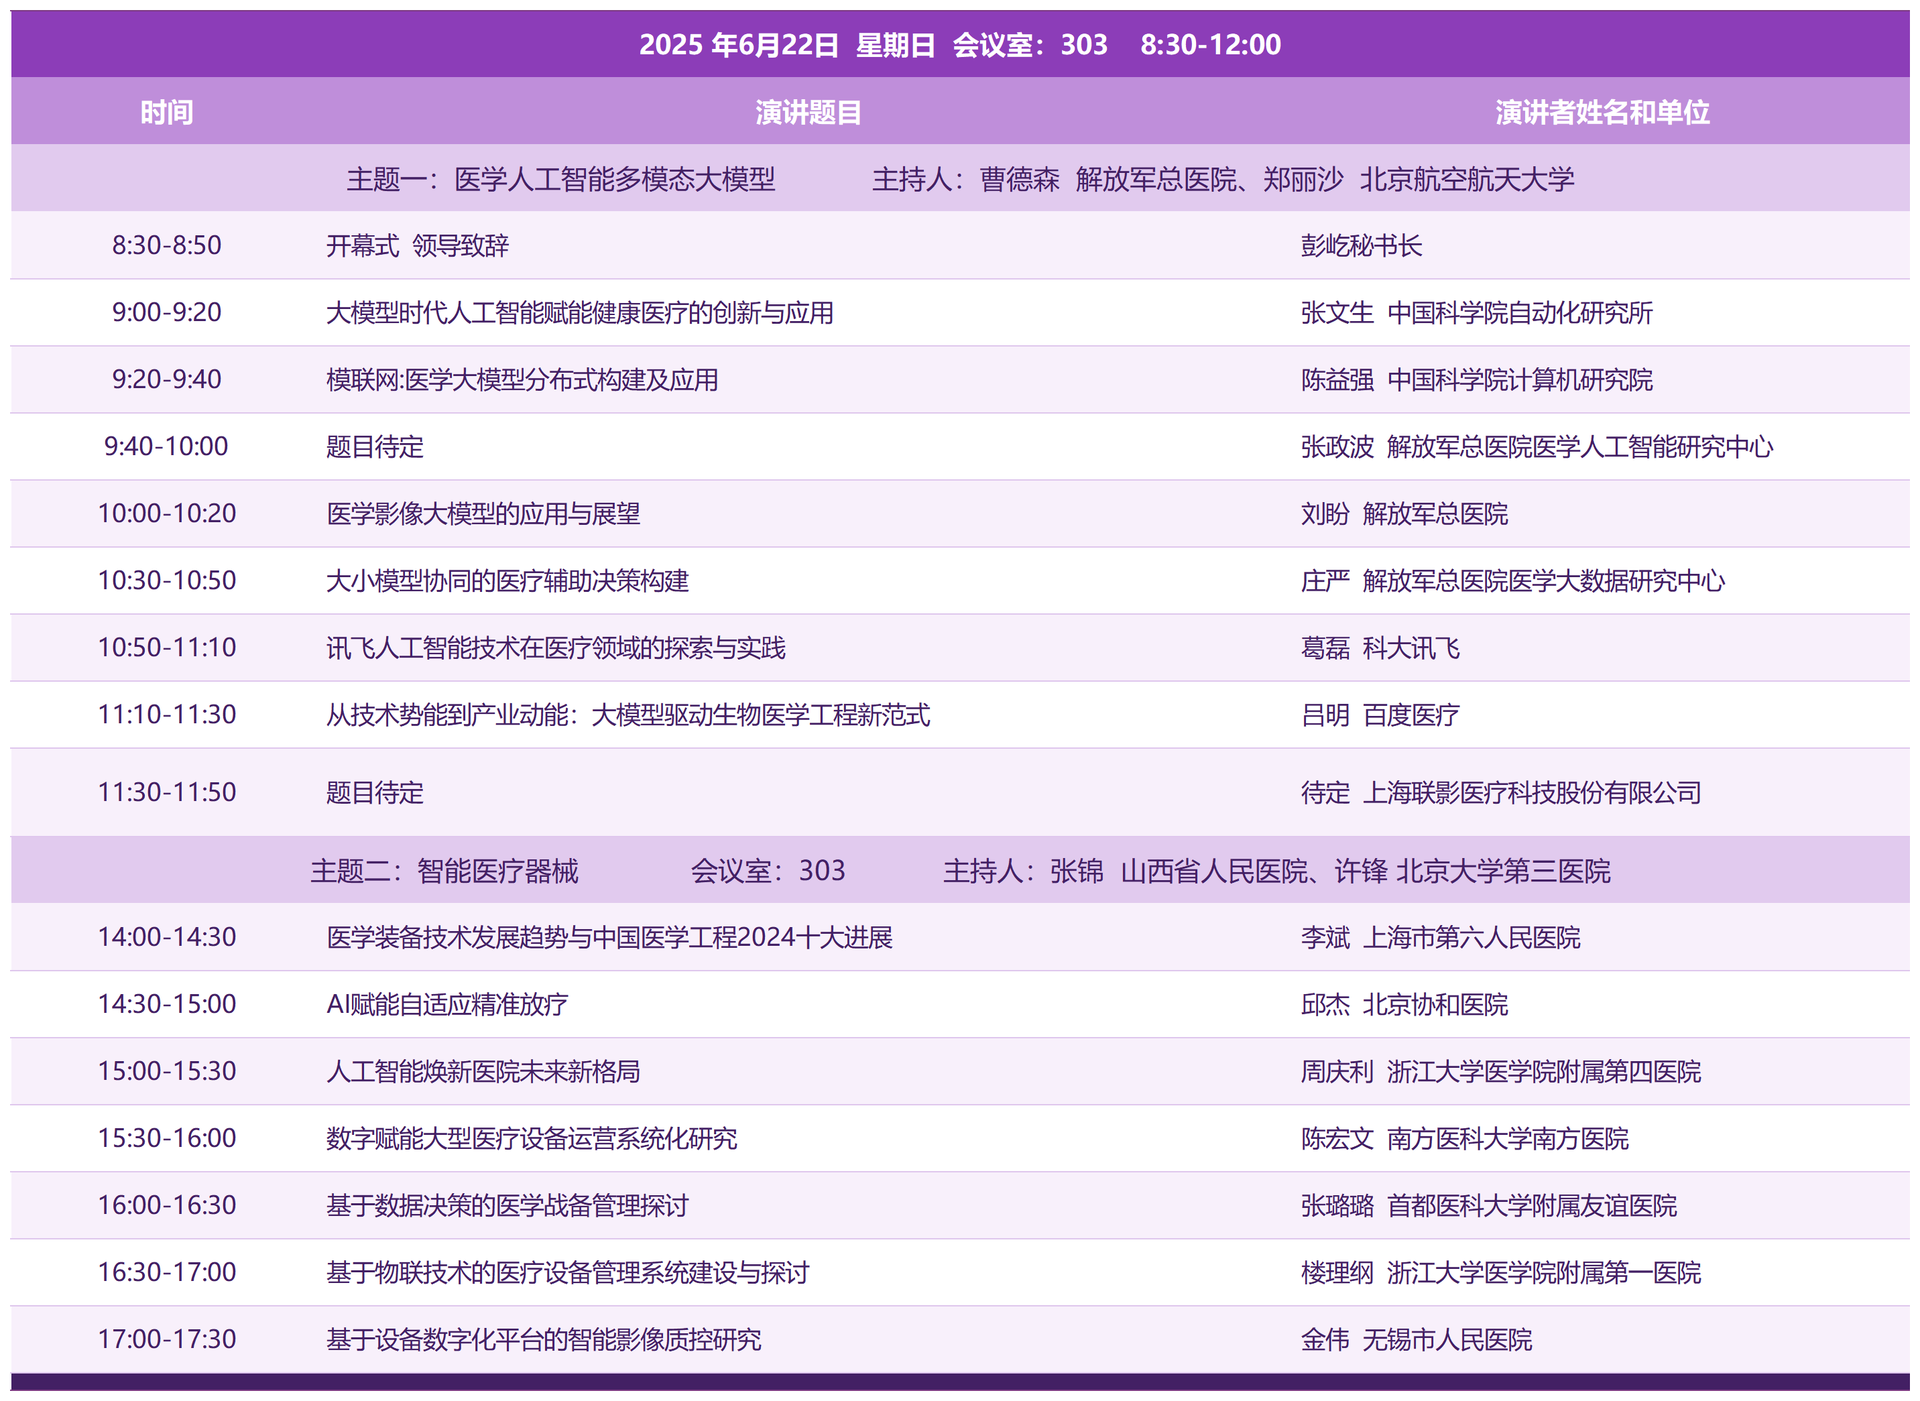Click the time cell '10:30-10:50'
This screenshot has width=1920, height=1401.
click(x=166, y=581)
